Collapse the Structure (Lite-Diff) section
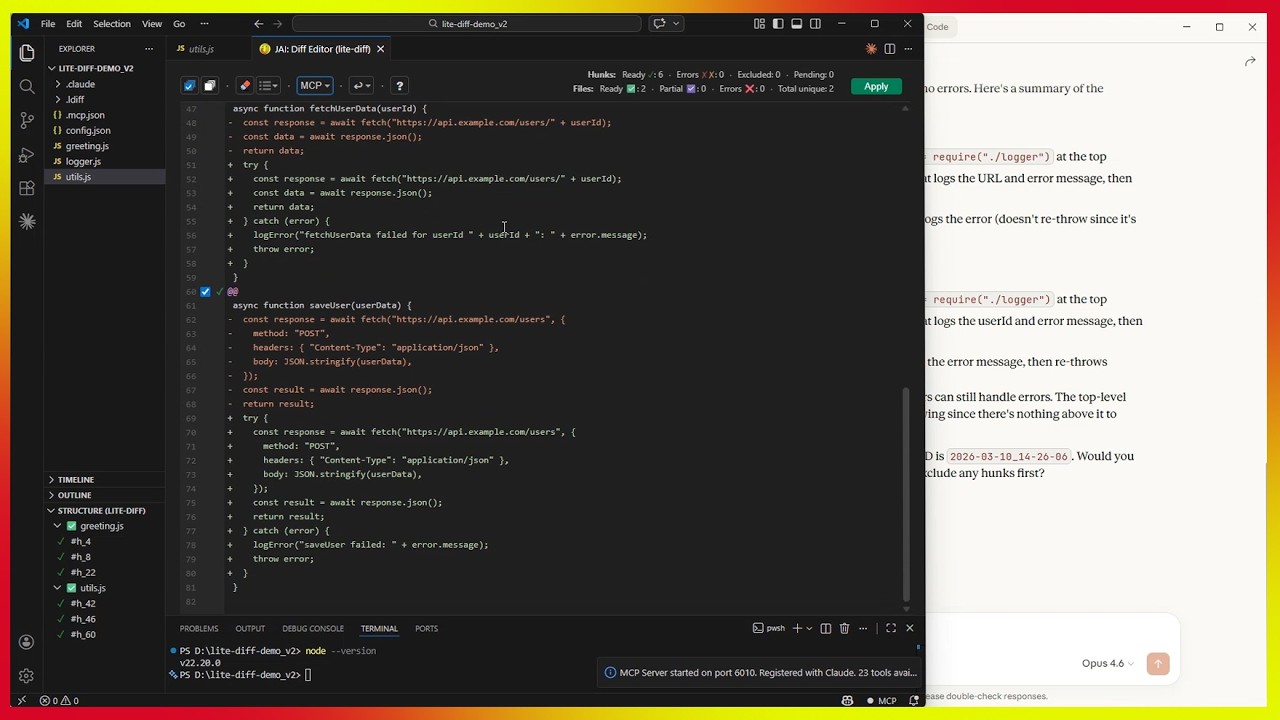1280x720 pixels. click(101, 511)
